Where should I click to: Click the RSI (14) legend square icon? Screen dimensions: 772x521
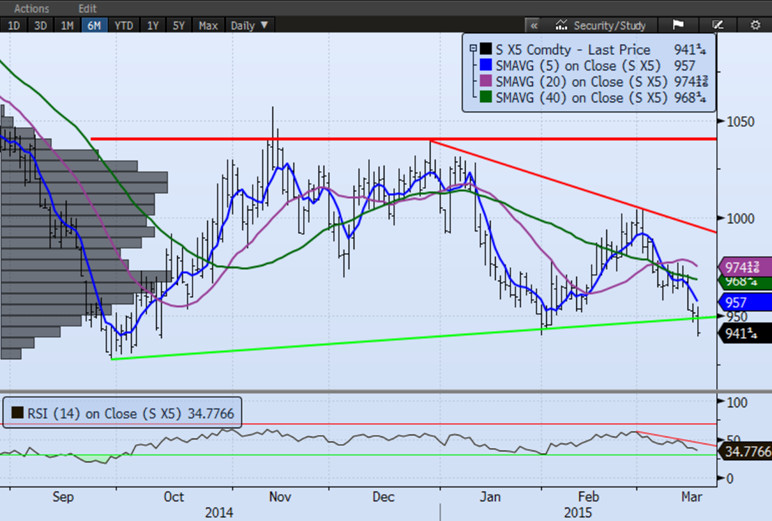pyautogui.click(x=16, y=412)
